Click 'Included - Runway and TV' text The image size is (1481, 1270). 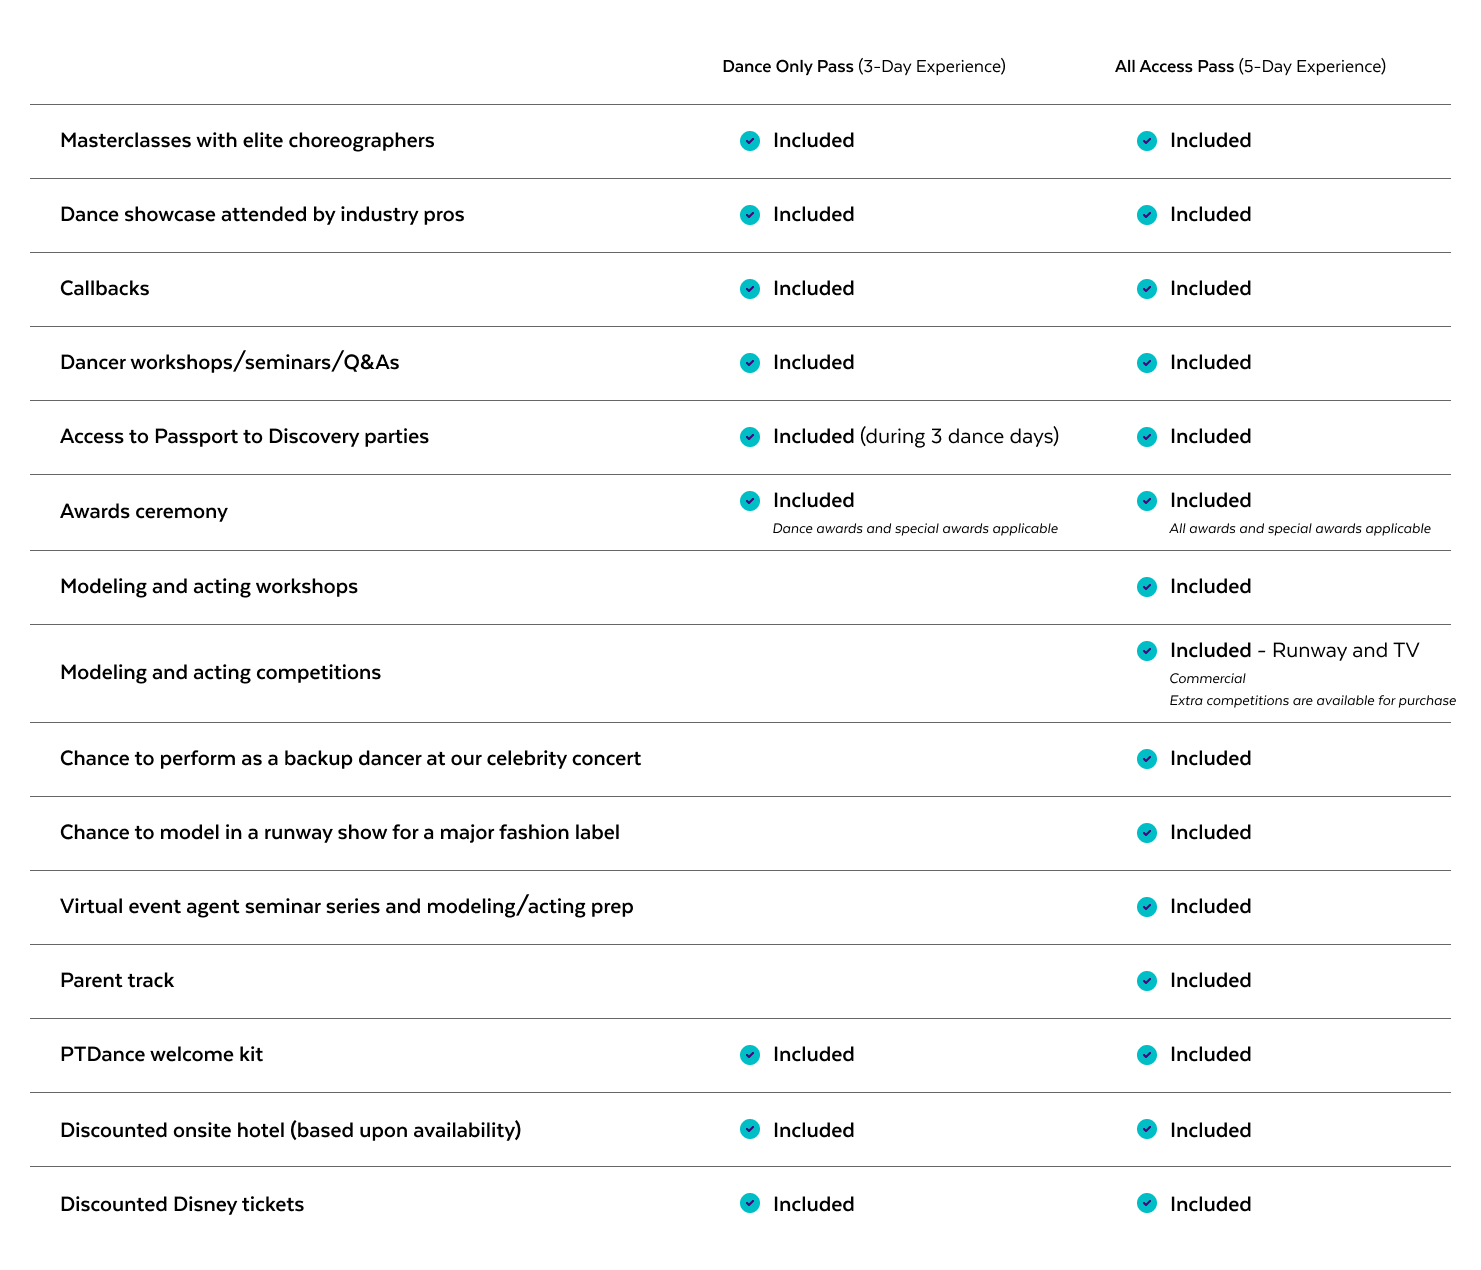point(1294,650)
